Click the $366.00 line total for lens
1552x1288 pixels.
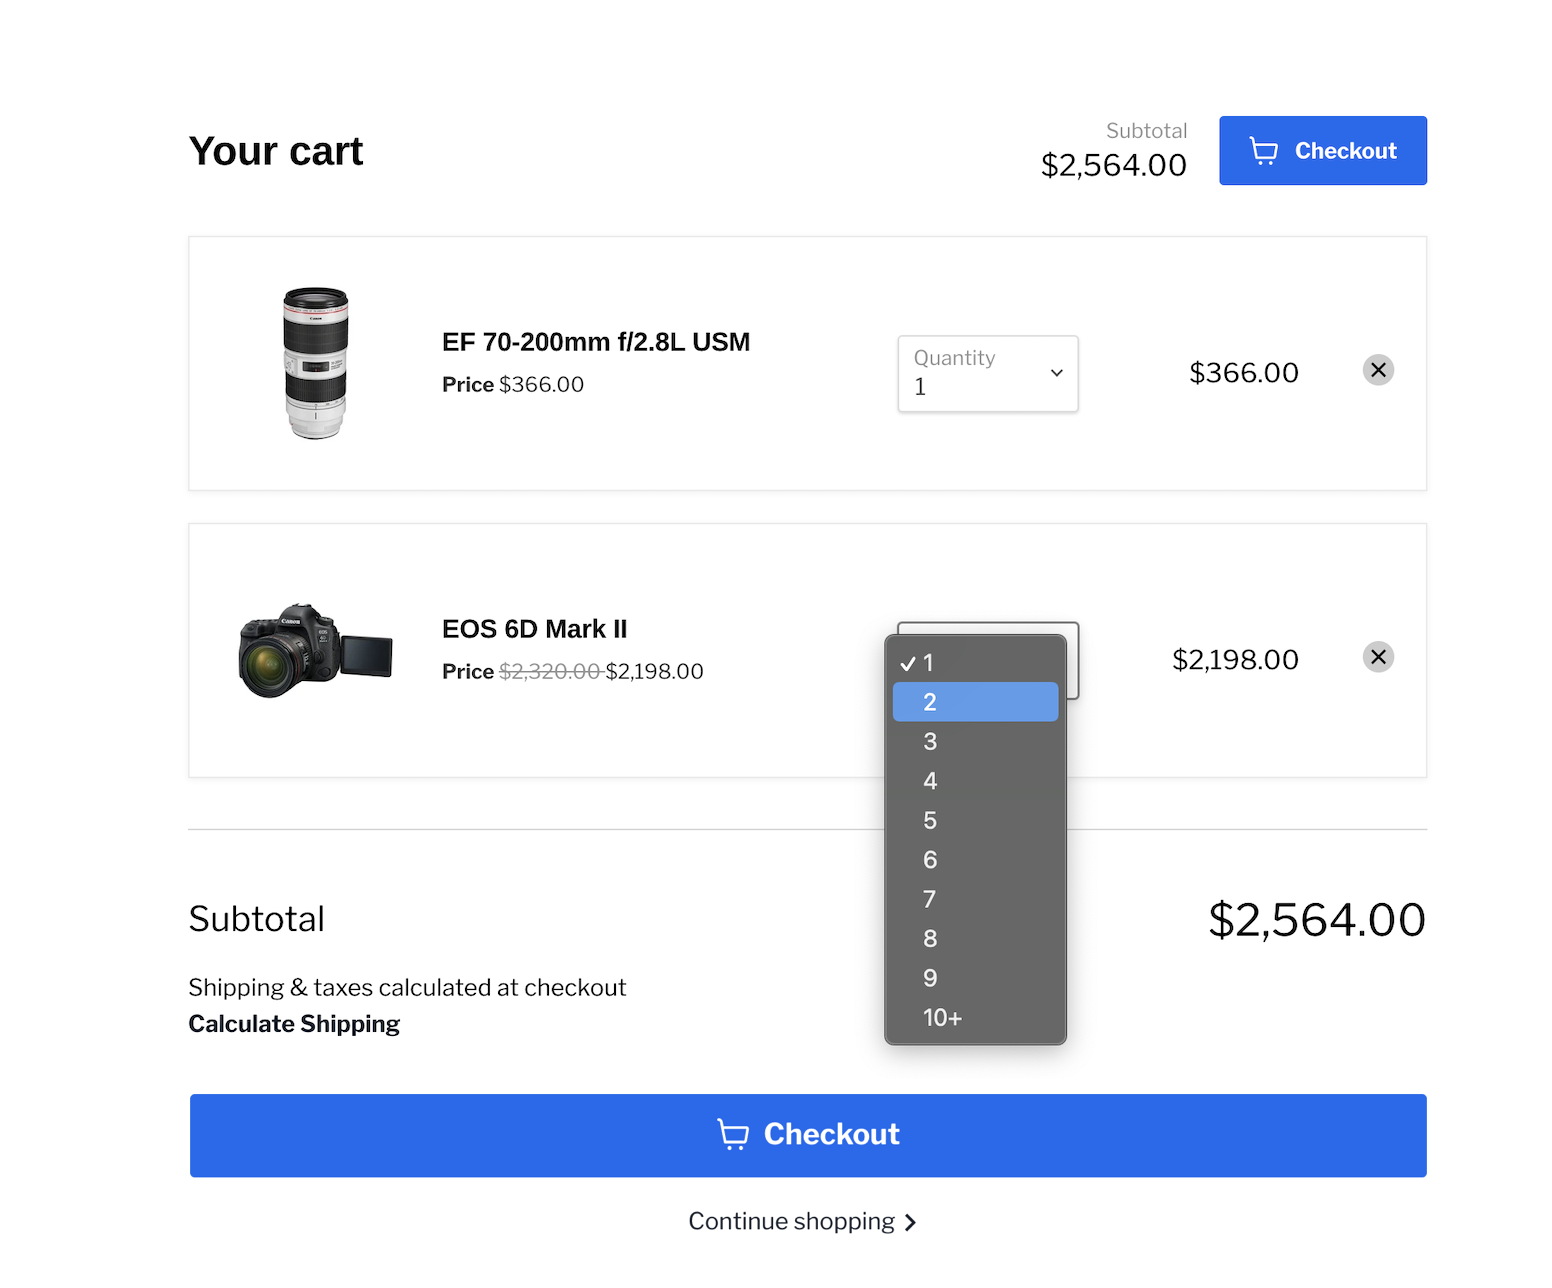point(1244,373)
